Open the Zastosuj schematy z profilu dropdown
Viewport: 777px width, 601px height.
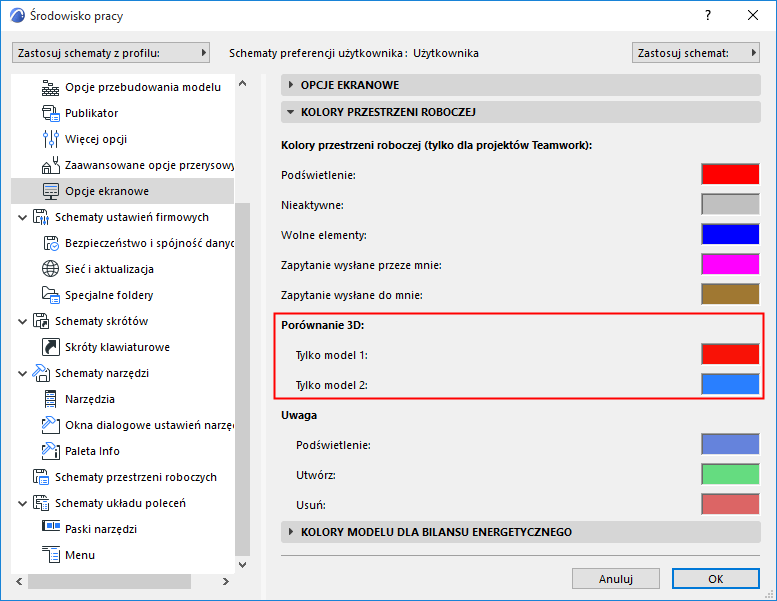tap(111, 53)
